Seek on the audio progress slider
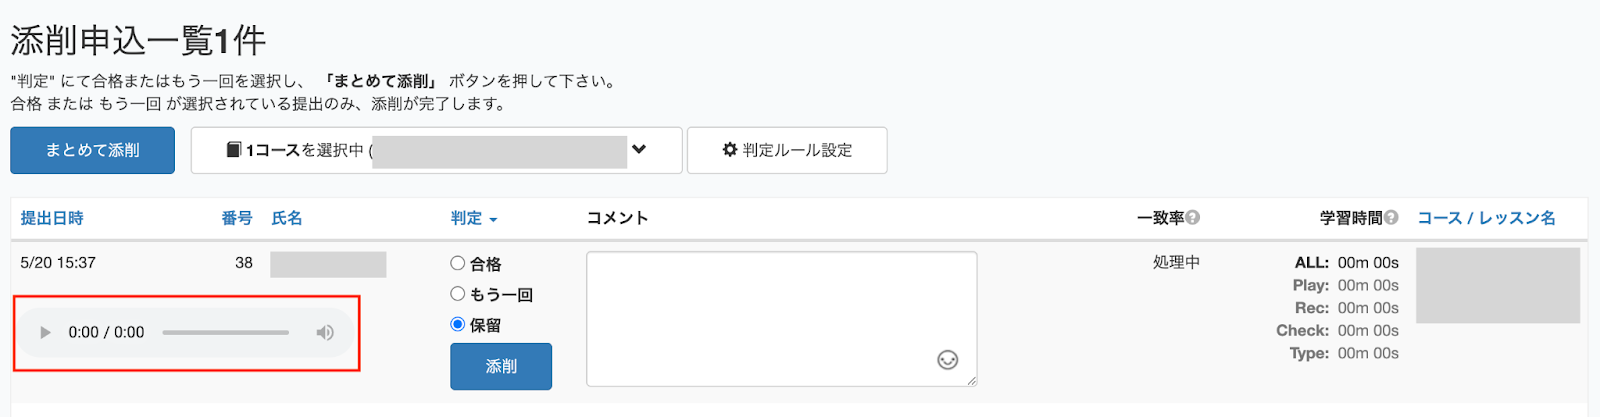The height and width of the screenshot is (417, 1600). click(226, 332)
